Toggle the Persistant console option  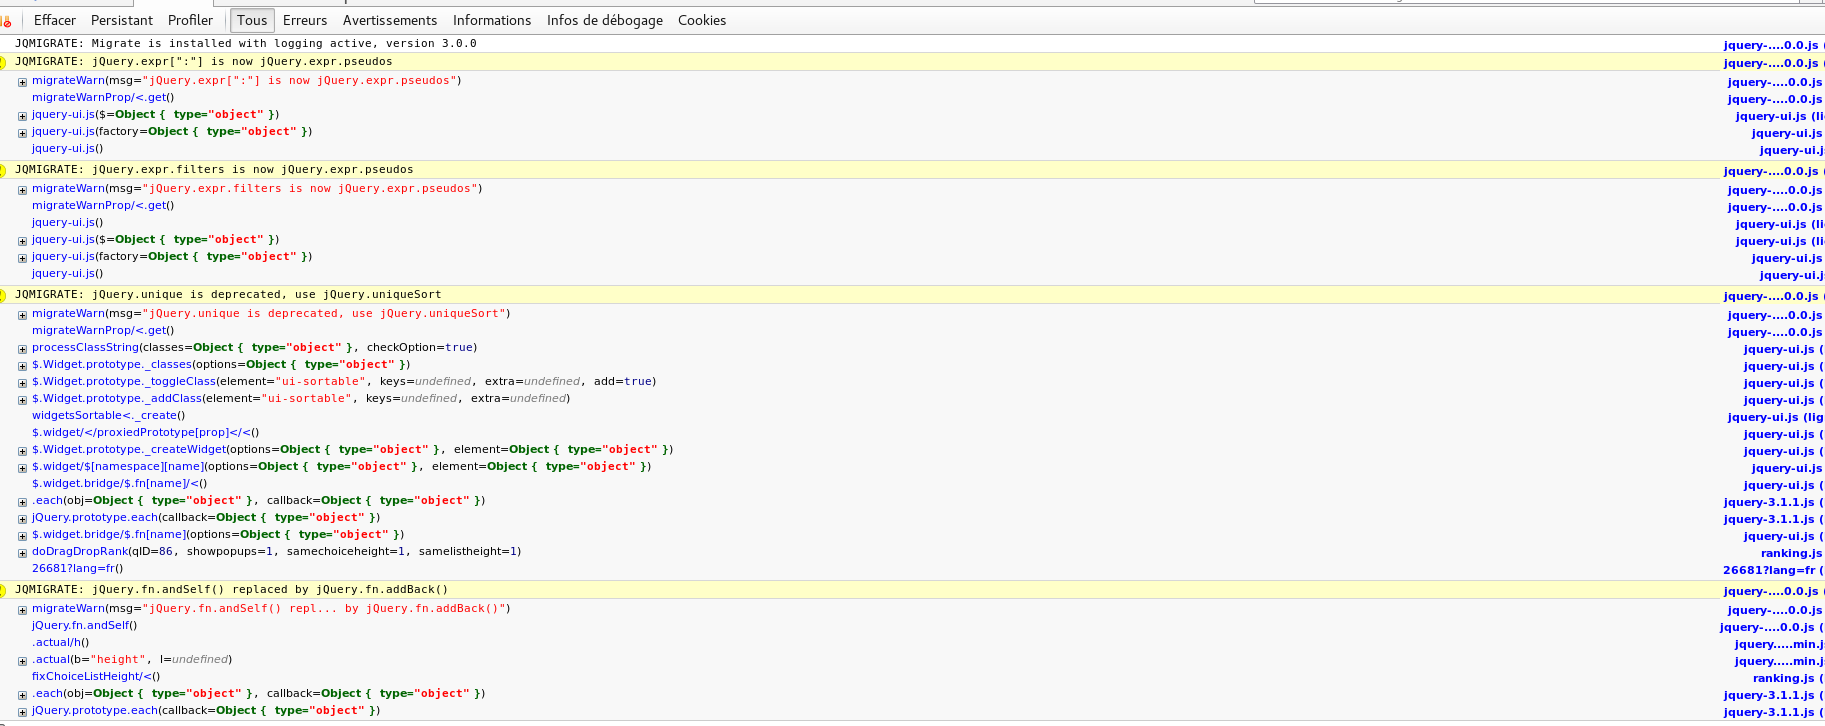(x=122, y=20)
